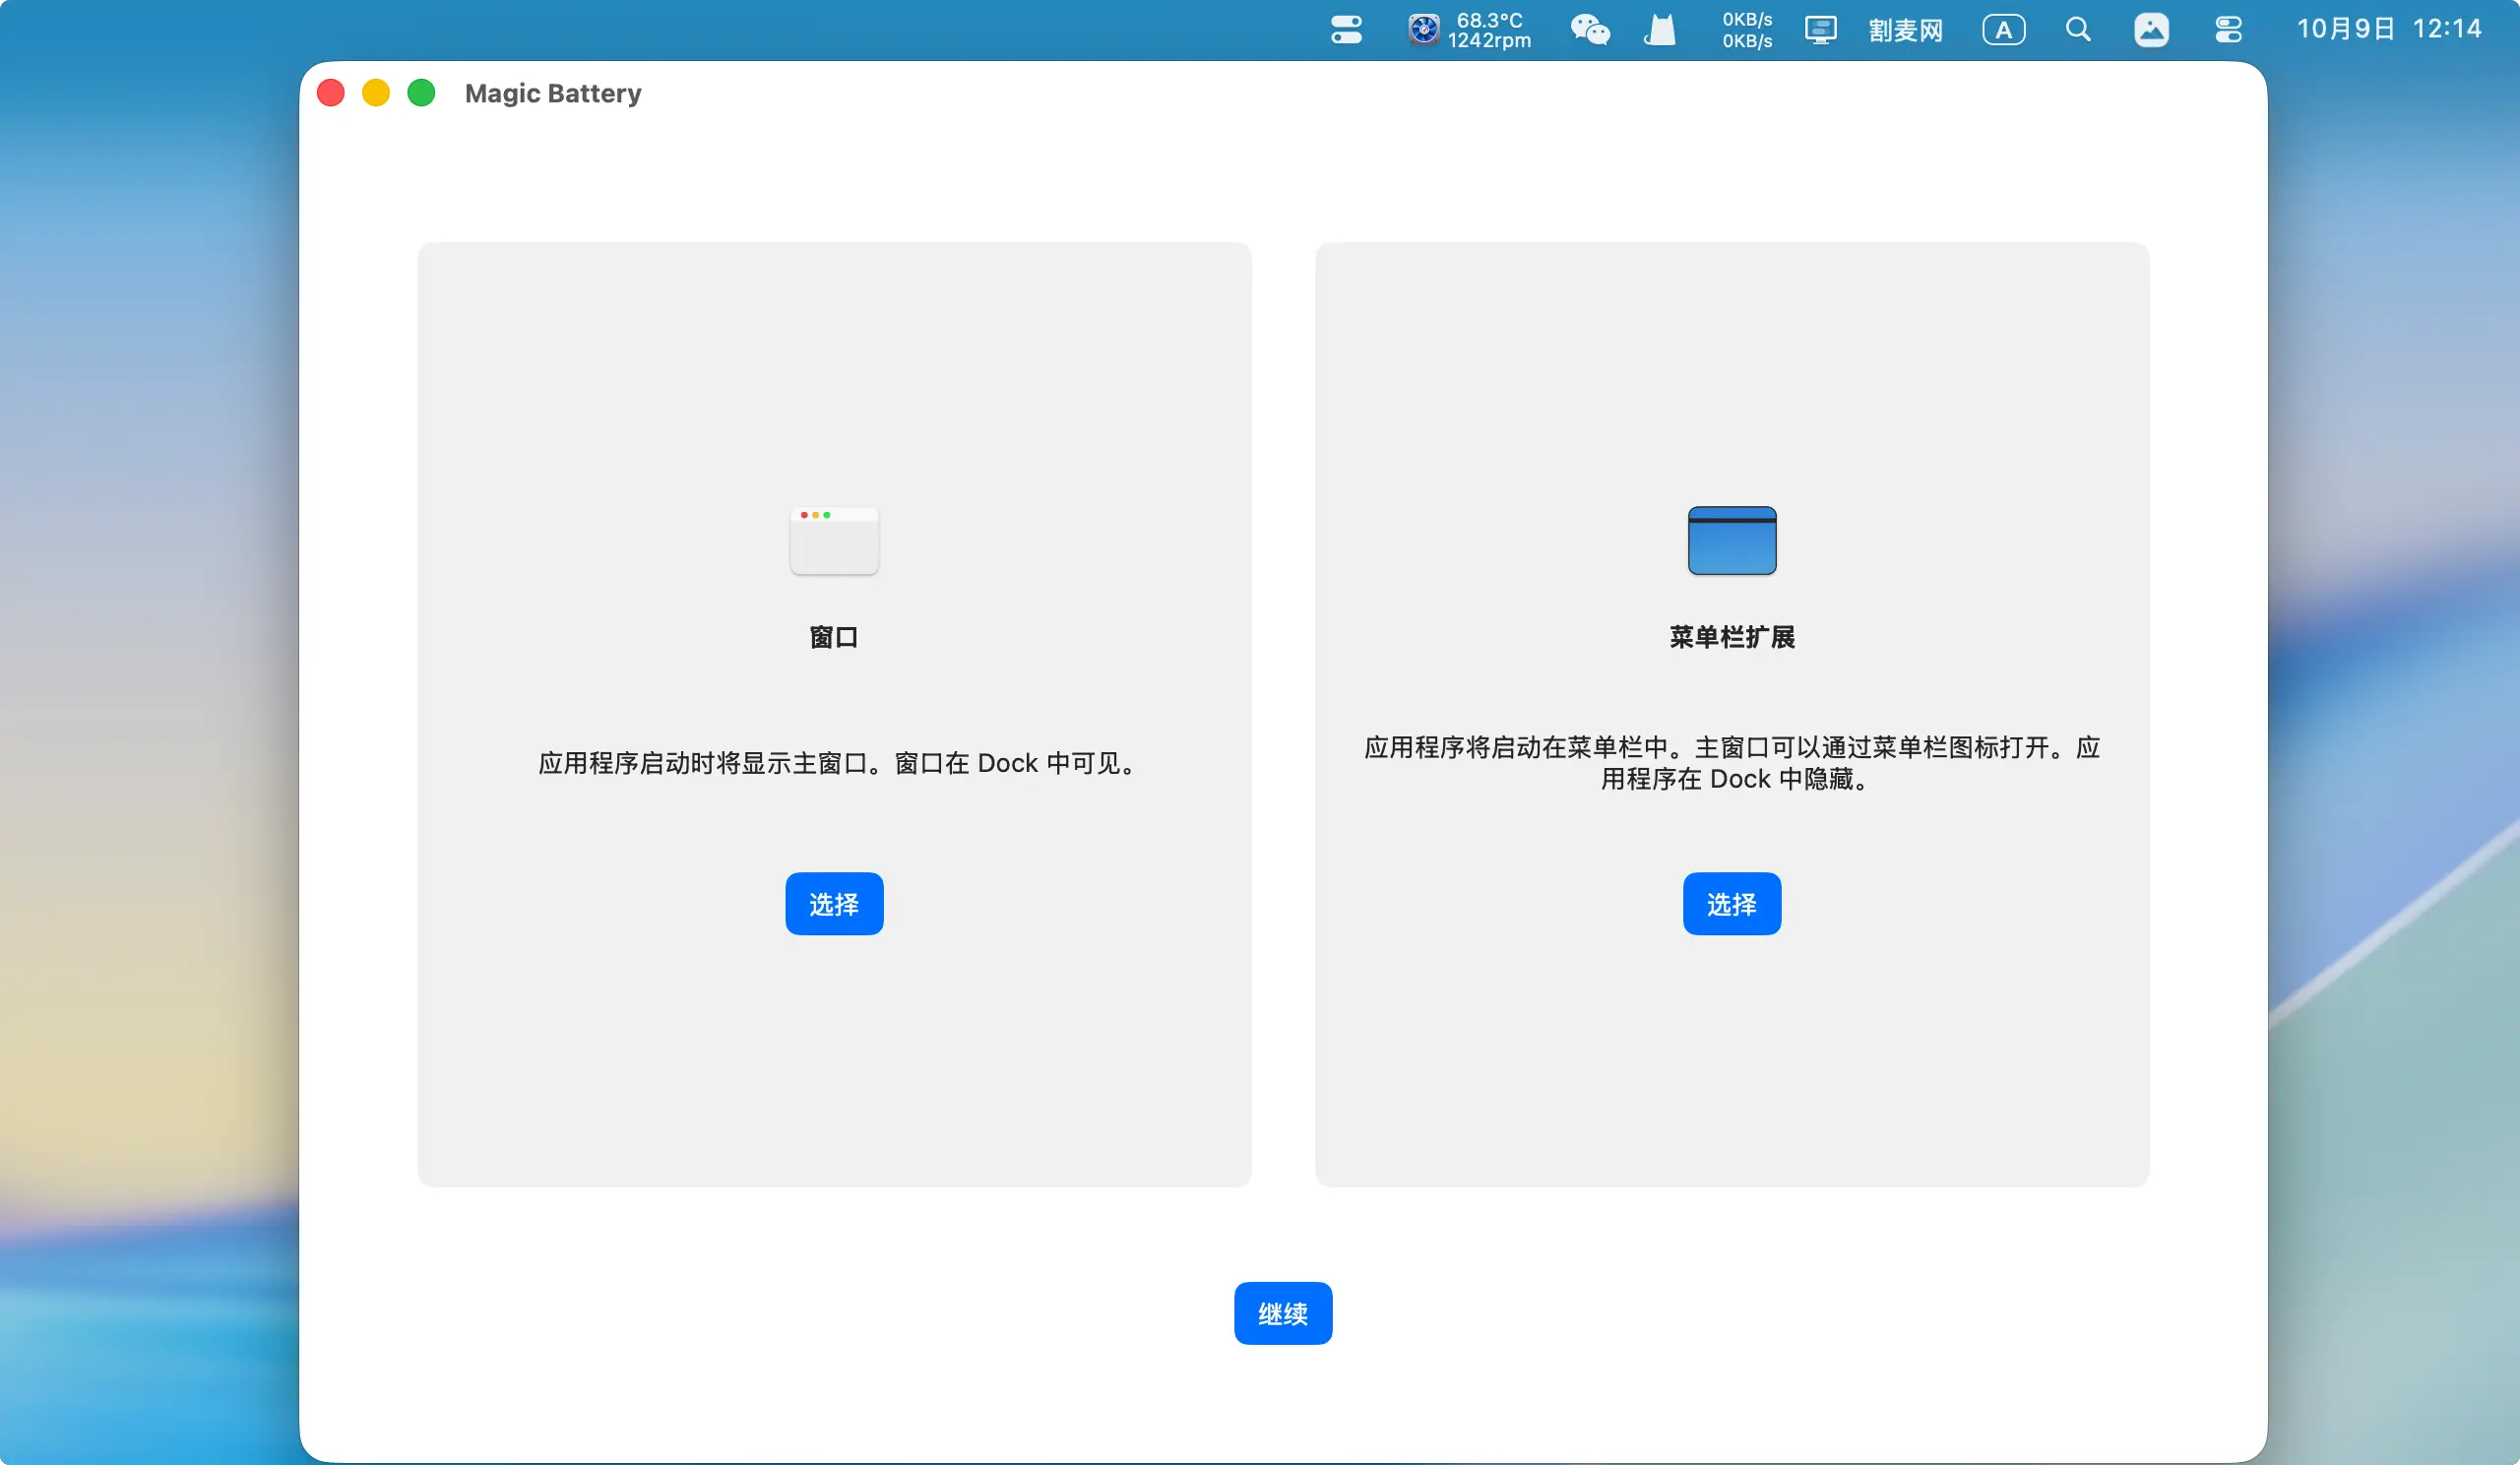Click the network speed KB/s indicator
The width and height of the screenshot is (2520, 1465).
[1746, 30]
